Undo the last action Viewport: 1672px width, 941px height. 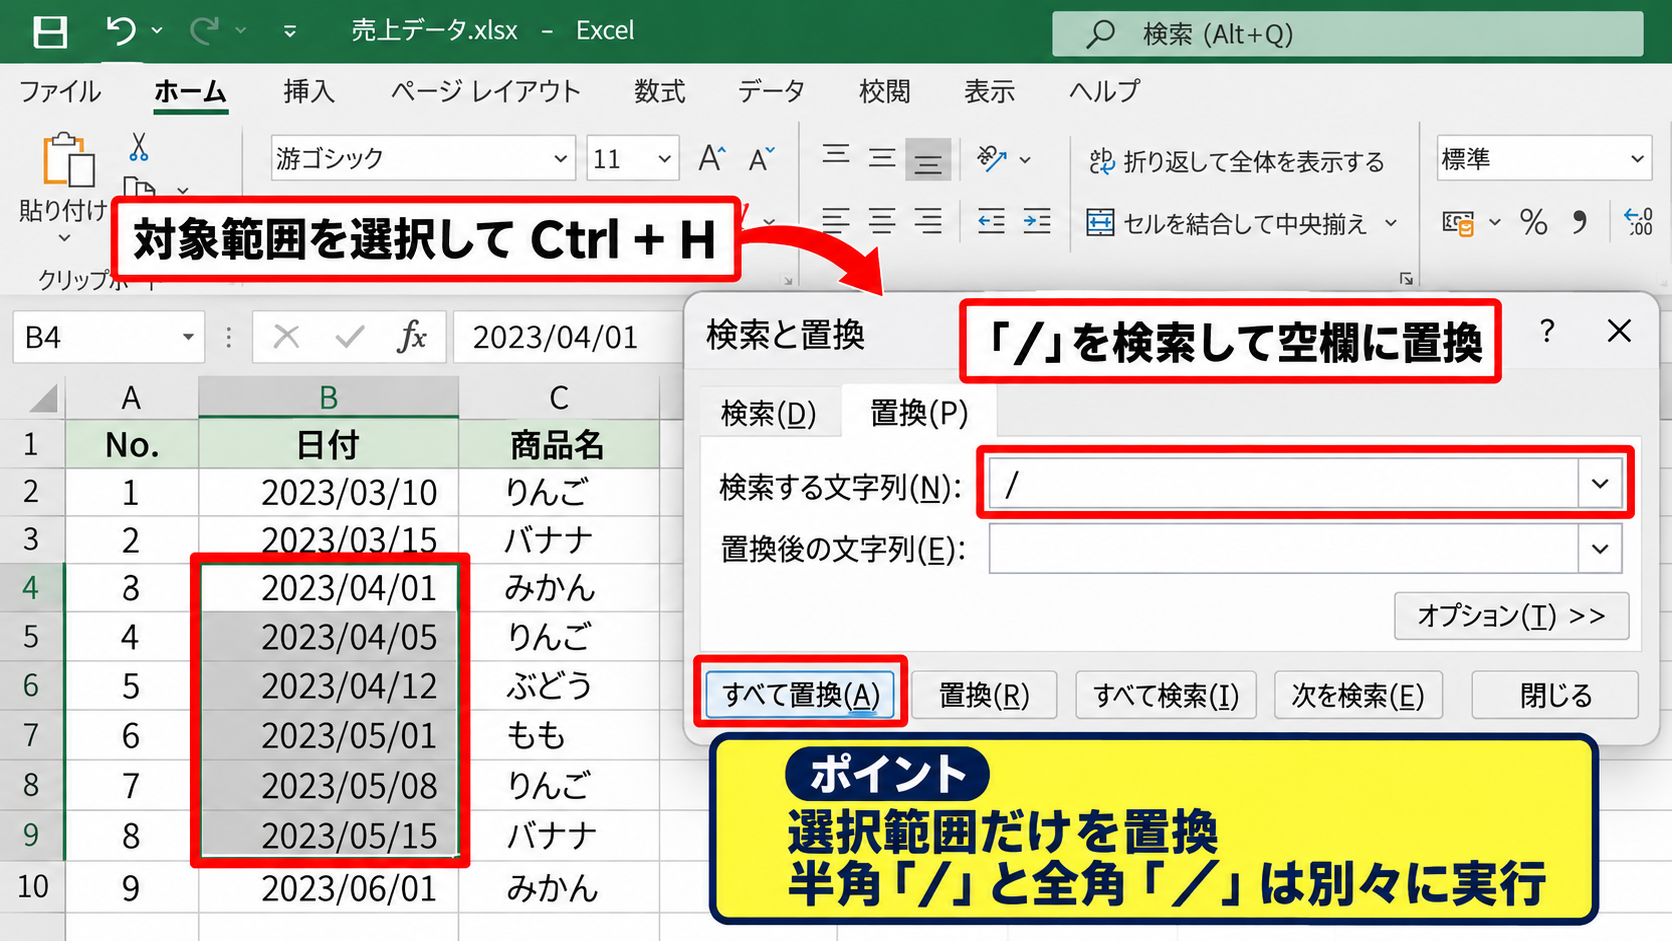pyautogui.click(x=121, y=31)
